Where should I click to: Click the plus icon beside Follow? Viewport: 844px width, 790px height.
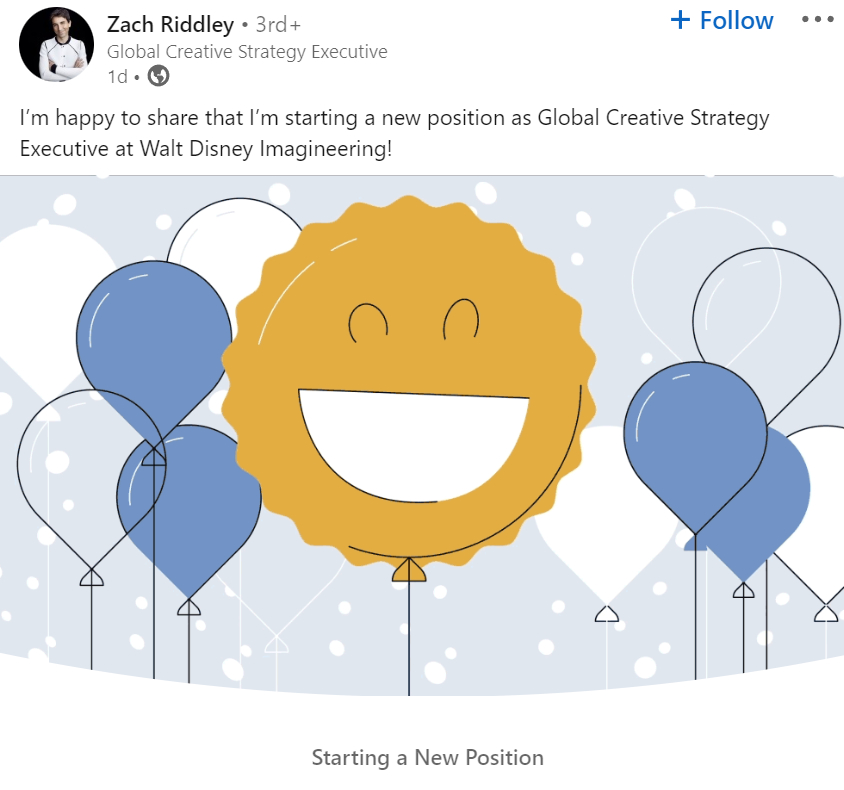click(x=681, y=20)
